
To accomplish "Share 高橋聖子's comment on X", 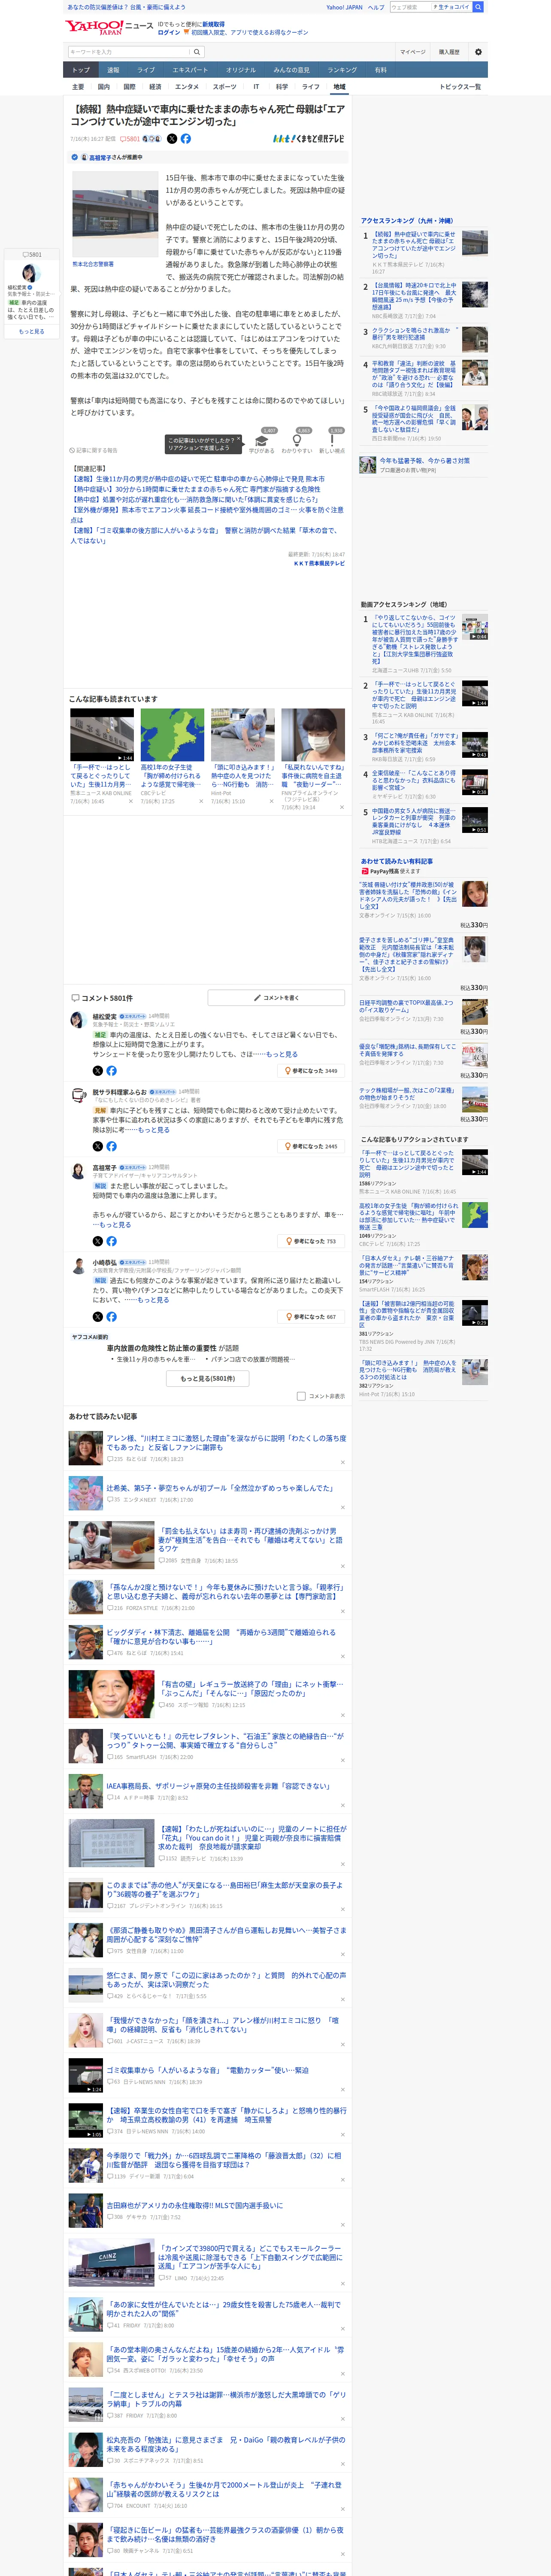I will tap(98, 1241).
